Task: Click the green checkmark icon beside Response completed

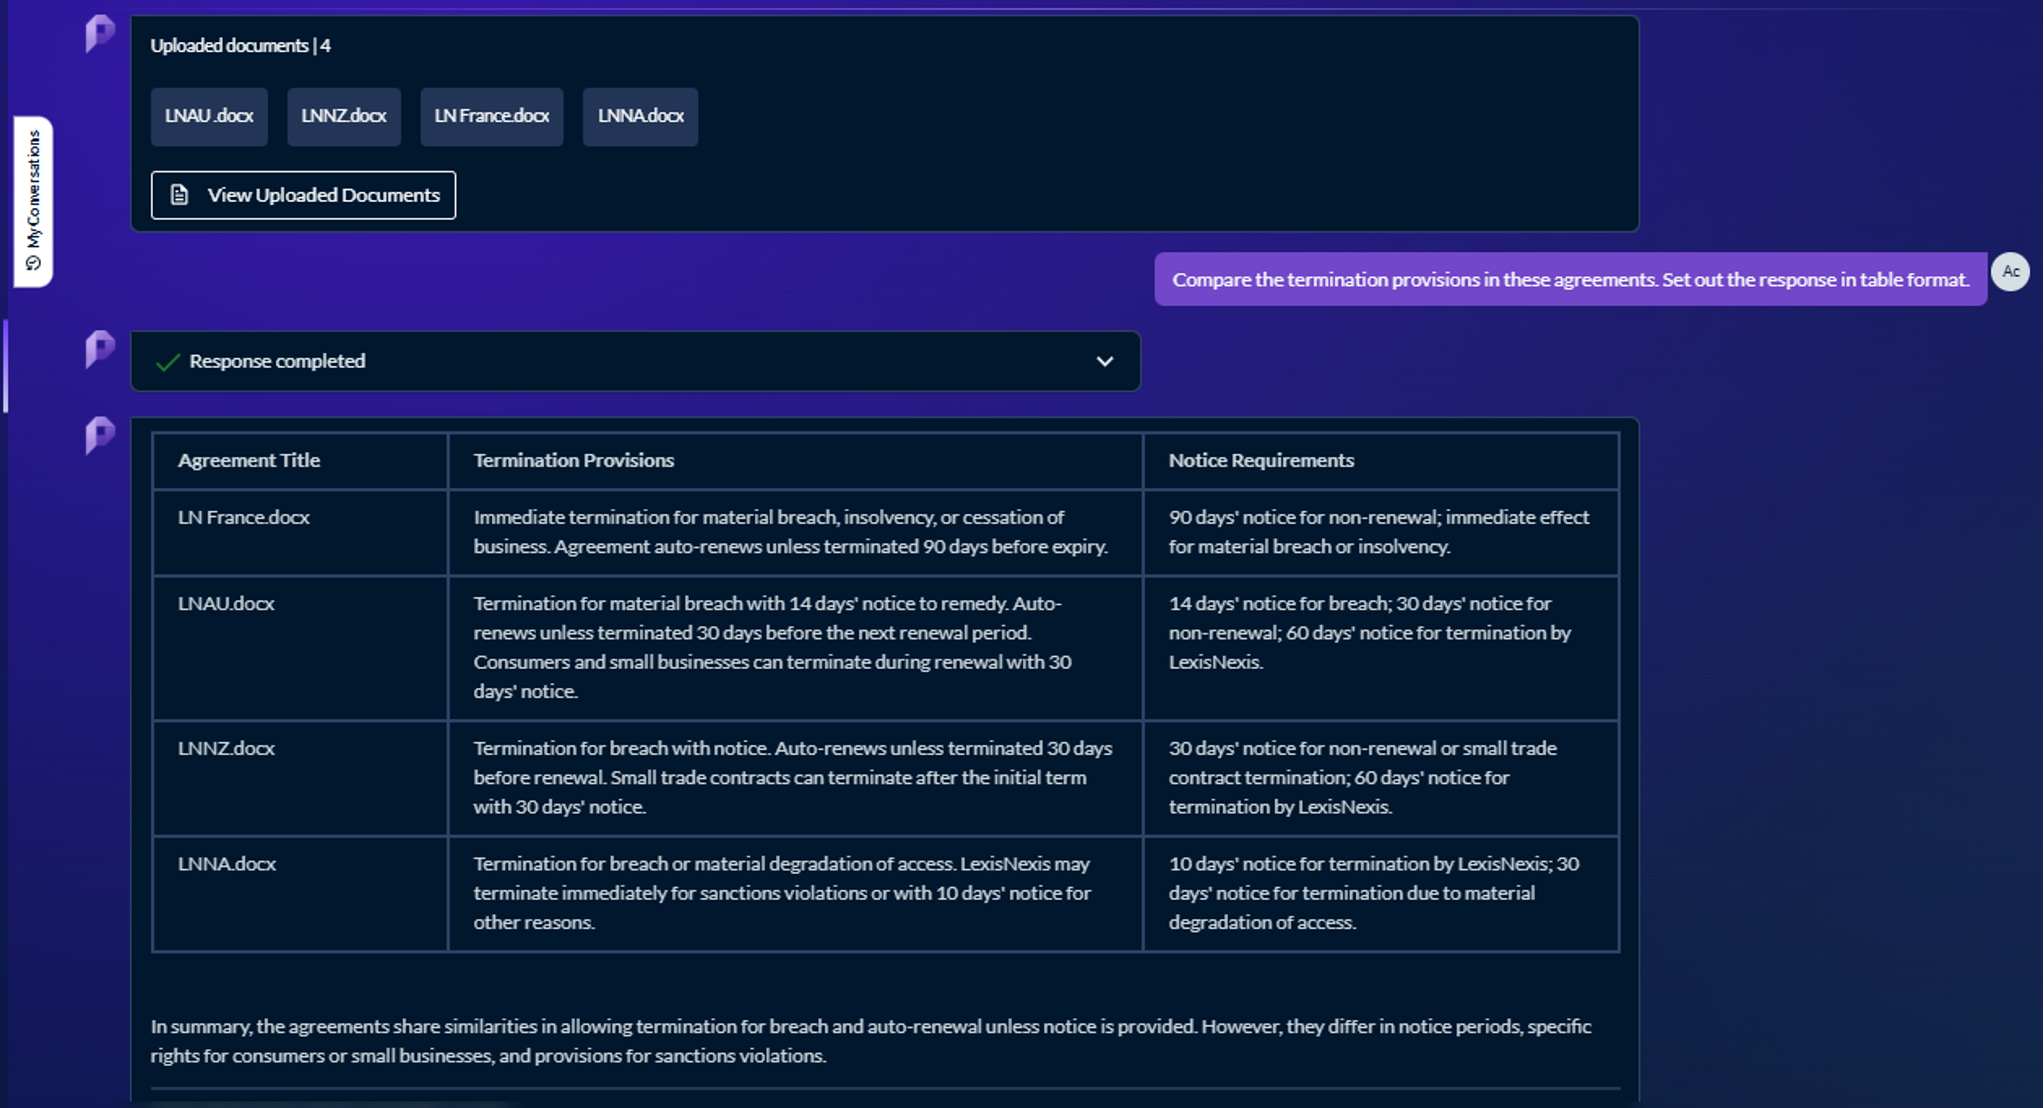Action: (167, 362)
